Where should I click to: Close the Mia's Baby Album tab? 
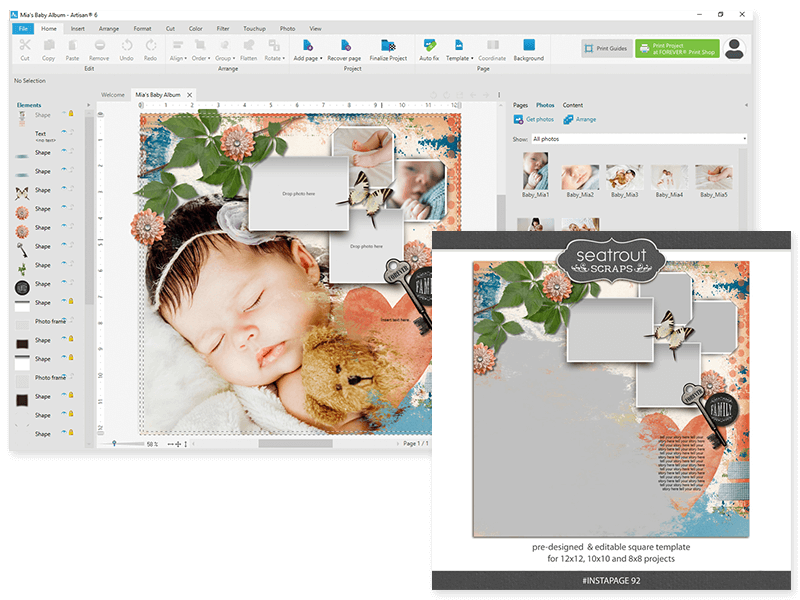pyautogui.click(x=189, y=95)
